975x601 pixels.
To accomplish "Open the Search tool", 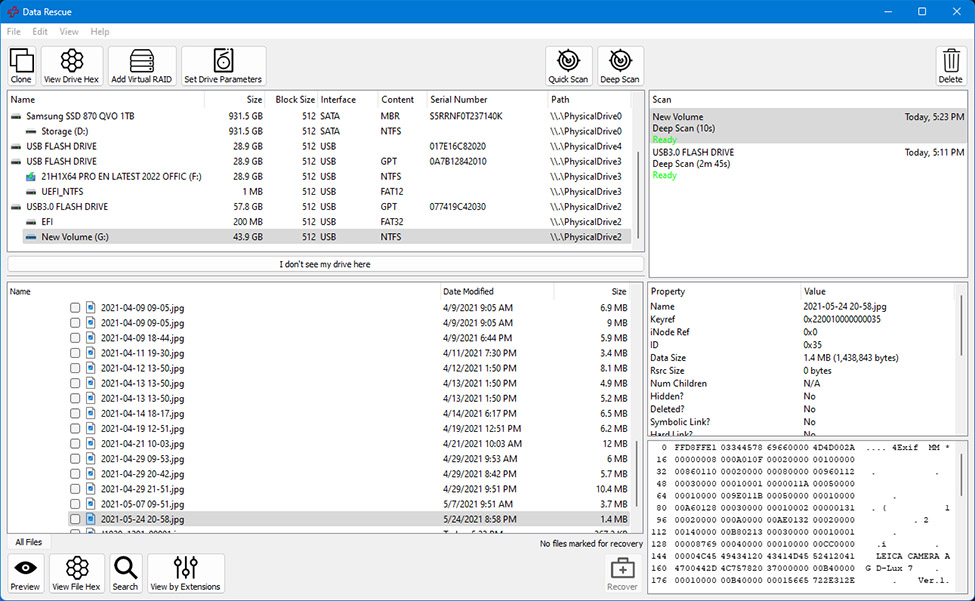I will pyautogui.click(x=125, y=572).
